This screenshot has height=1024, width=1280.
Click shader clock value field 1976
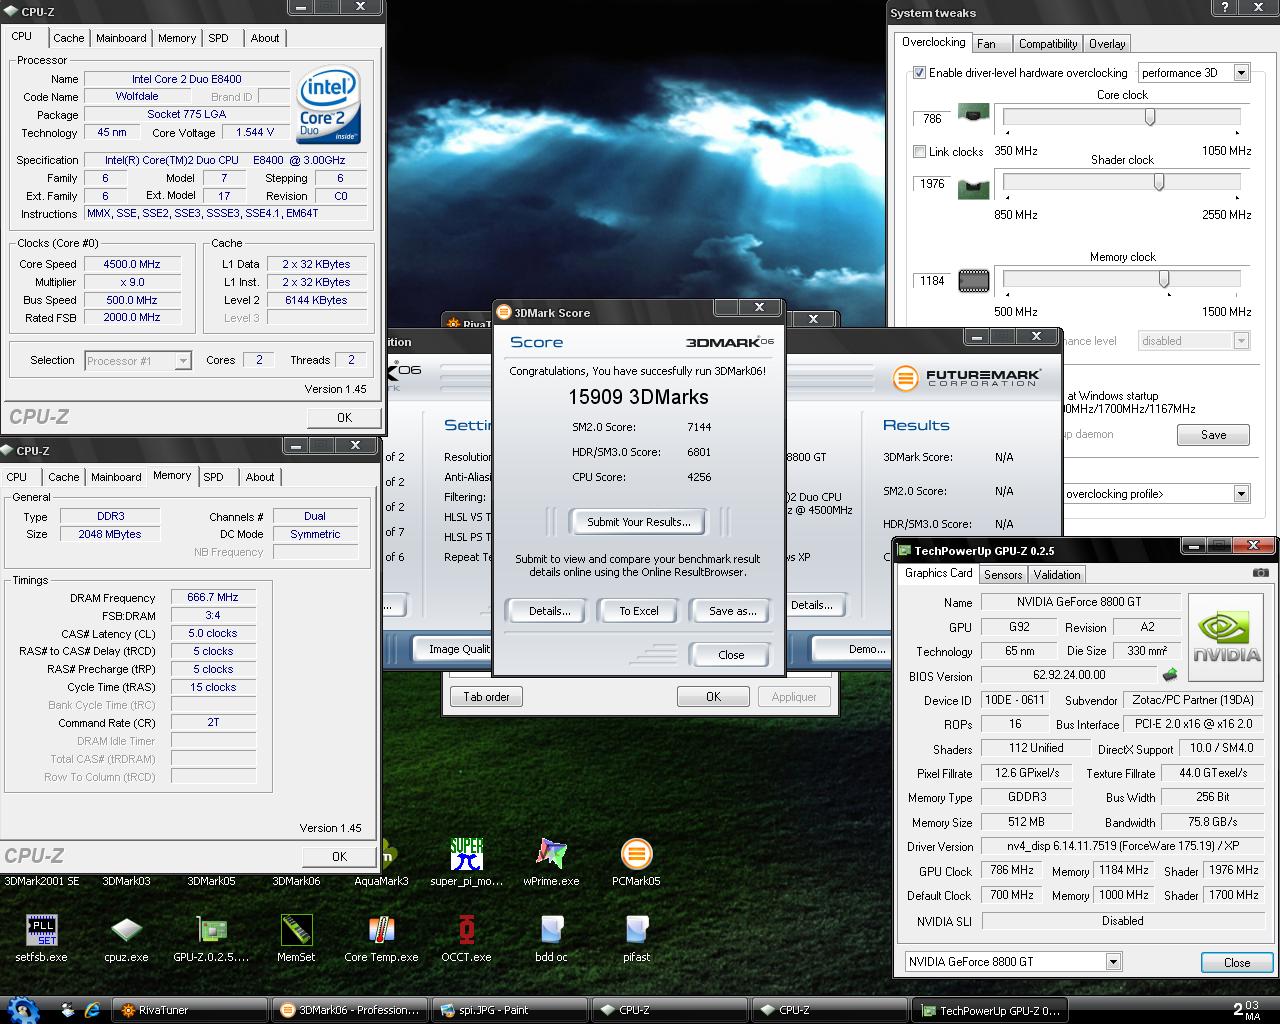pos(932,184)
